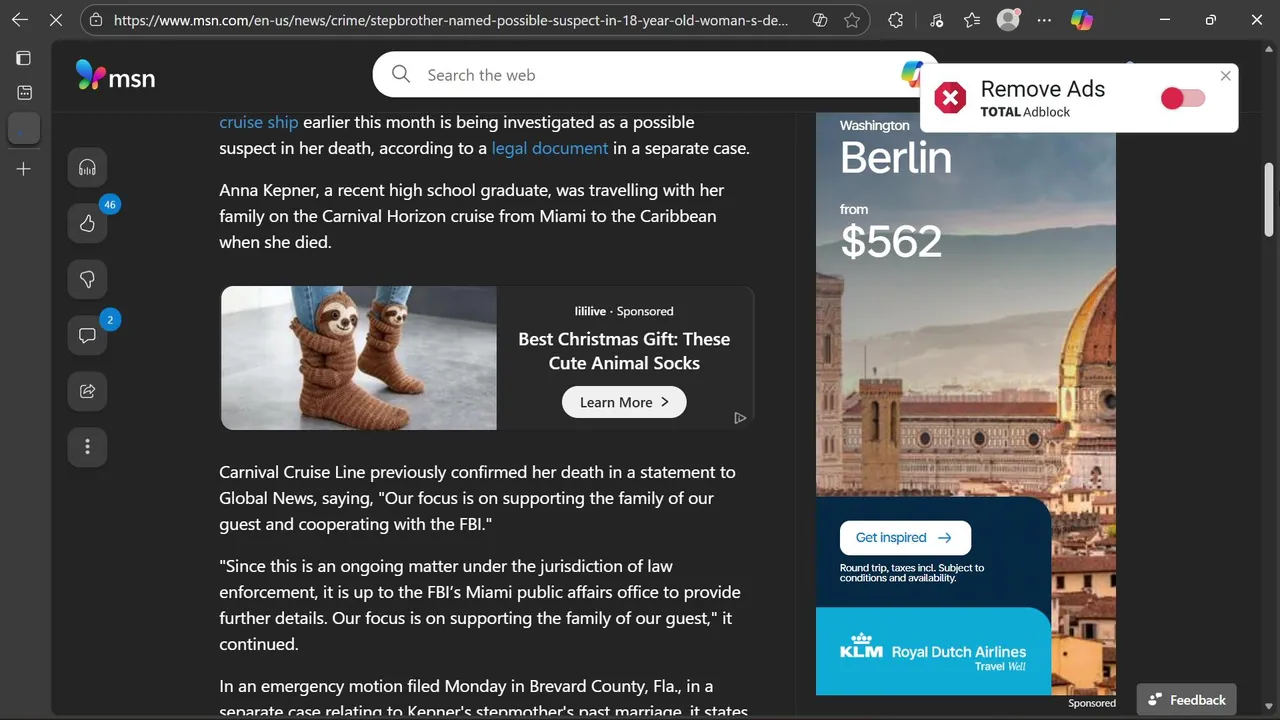Add this page to favorites star

(x=852, y=20)
